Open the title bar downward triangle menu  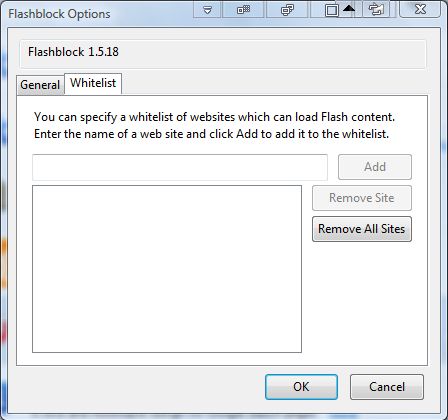point(207,10)
